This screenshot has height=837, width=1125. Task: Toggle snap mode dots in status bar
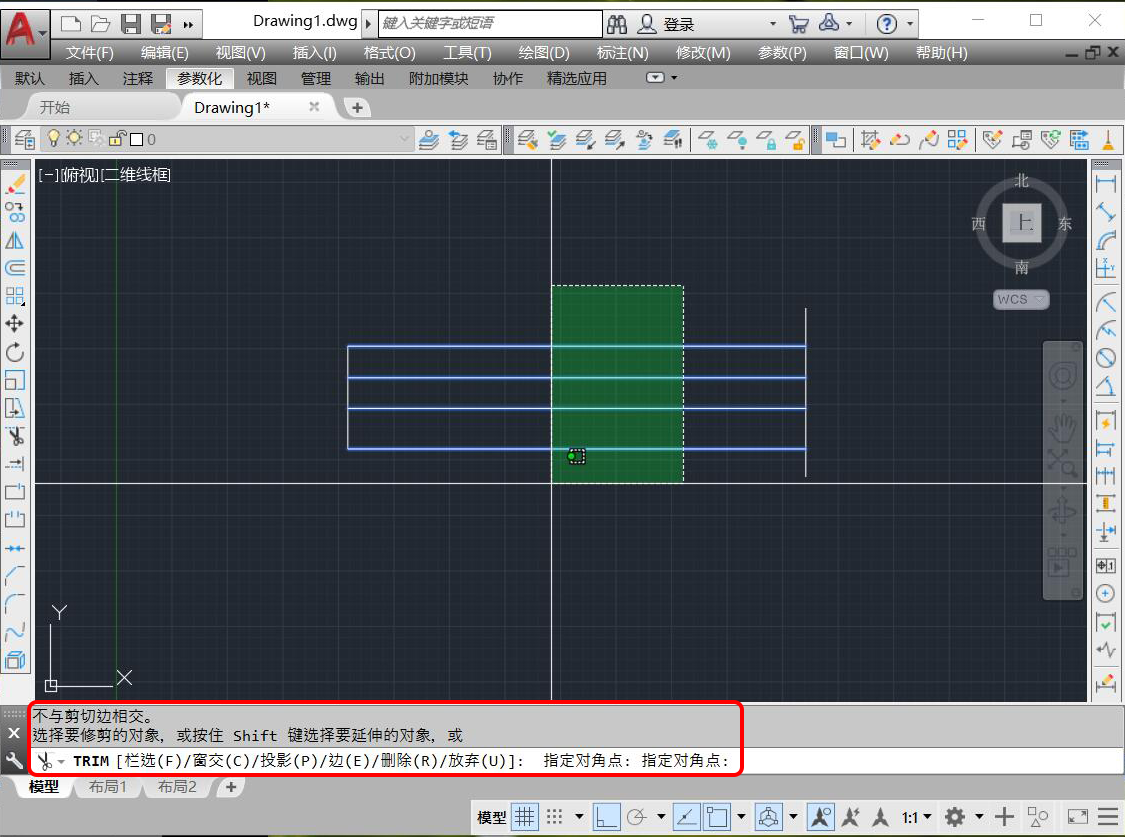click(x=555, y=817)
